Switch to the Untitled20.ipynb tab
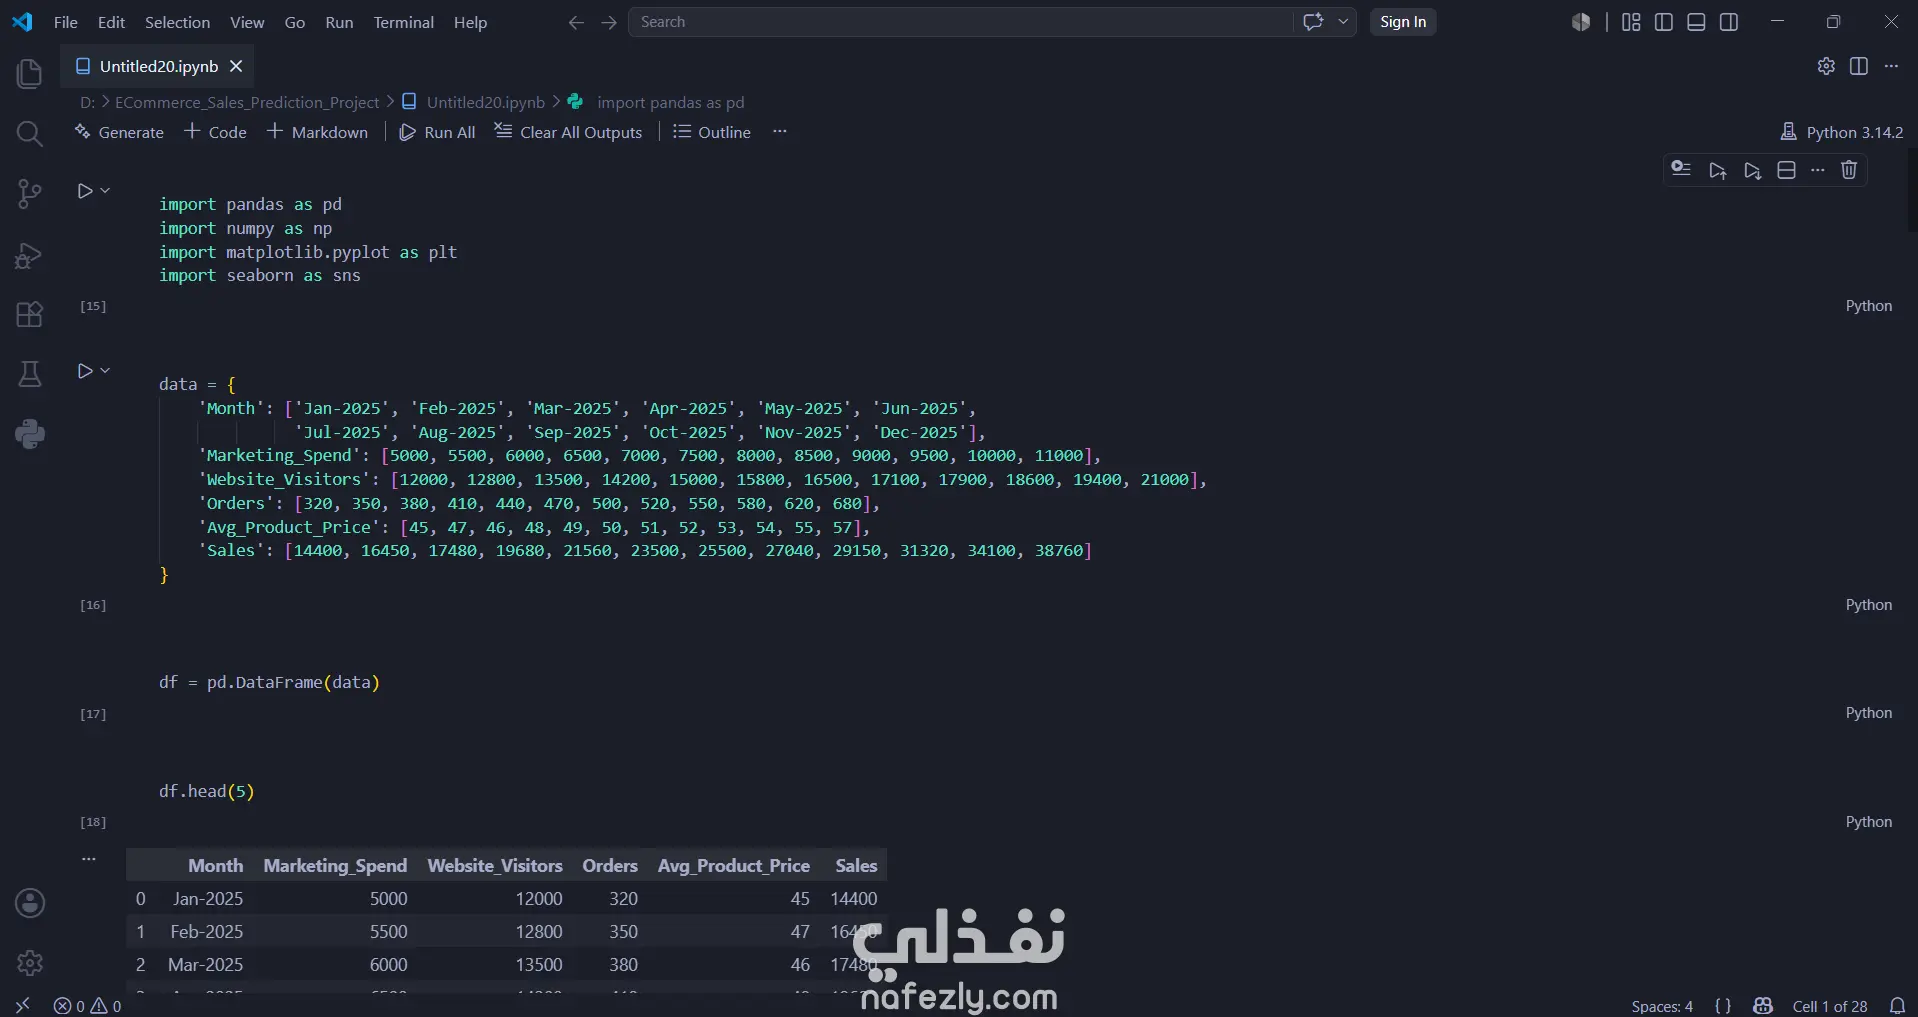Screen dimensions: 1918x1017 coord(158,66)
